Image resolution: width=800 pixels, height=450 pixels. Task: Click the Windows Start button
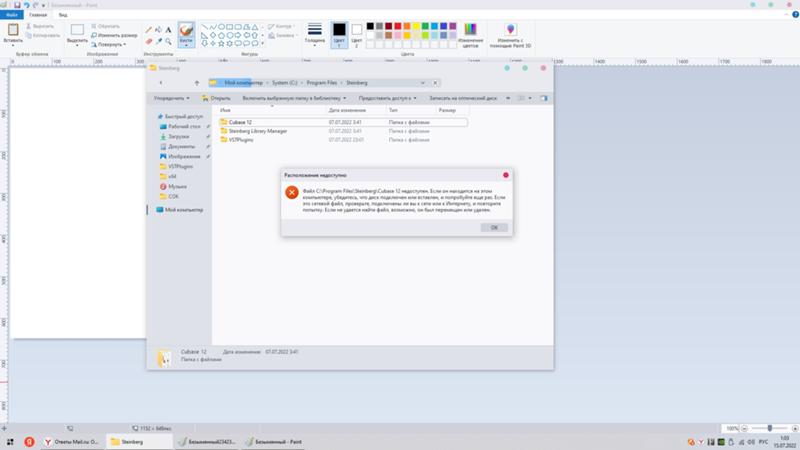(10, 442)
